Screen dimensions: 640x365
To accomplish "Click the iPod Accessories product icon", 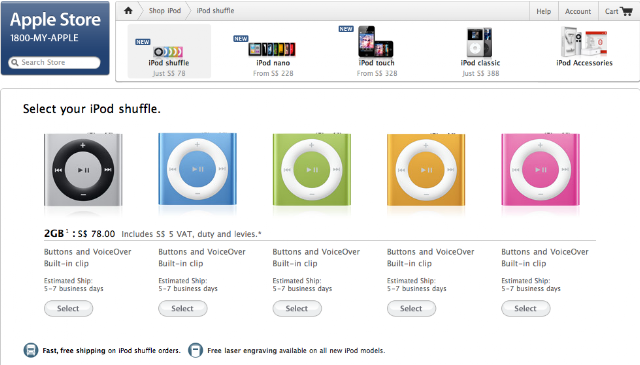I will click(584, 42).
